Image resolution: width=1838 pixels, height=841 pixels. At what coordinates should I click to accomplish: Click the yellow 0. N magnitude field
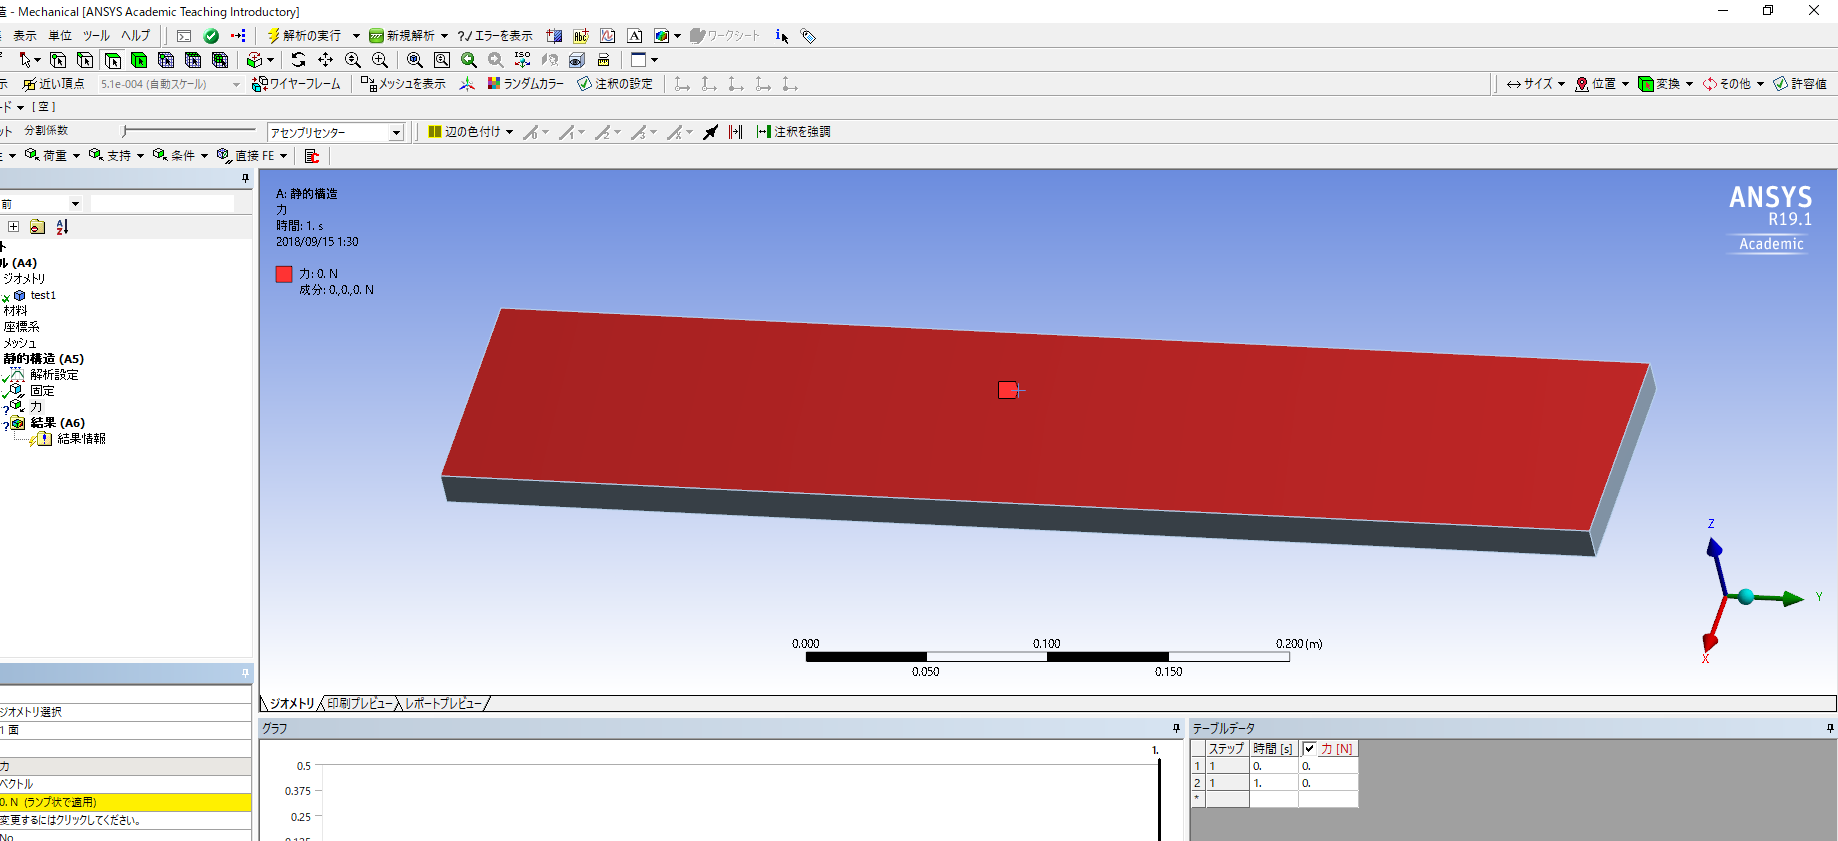point(125,802)
